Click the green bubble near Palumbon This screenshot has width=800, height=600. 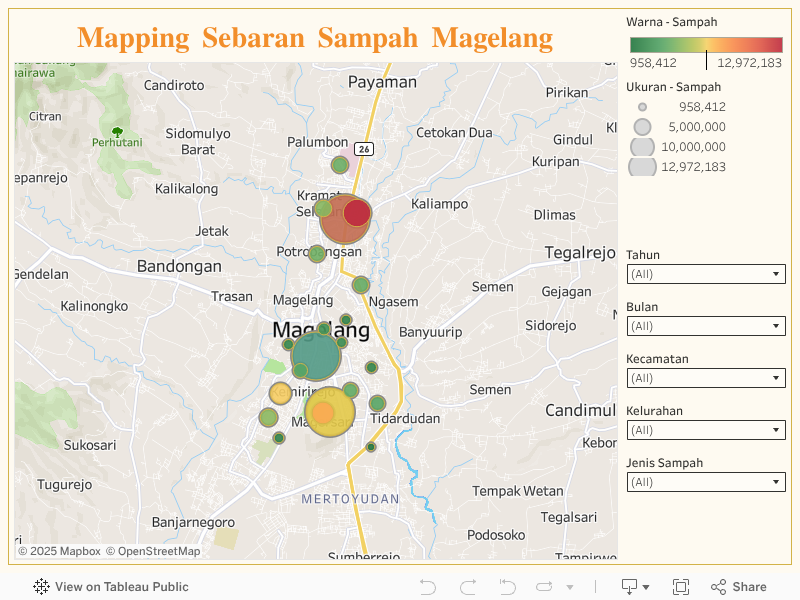[340, 165]
